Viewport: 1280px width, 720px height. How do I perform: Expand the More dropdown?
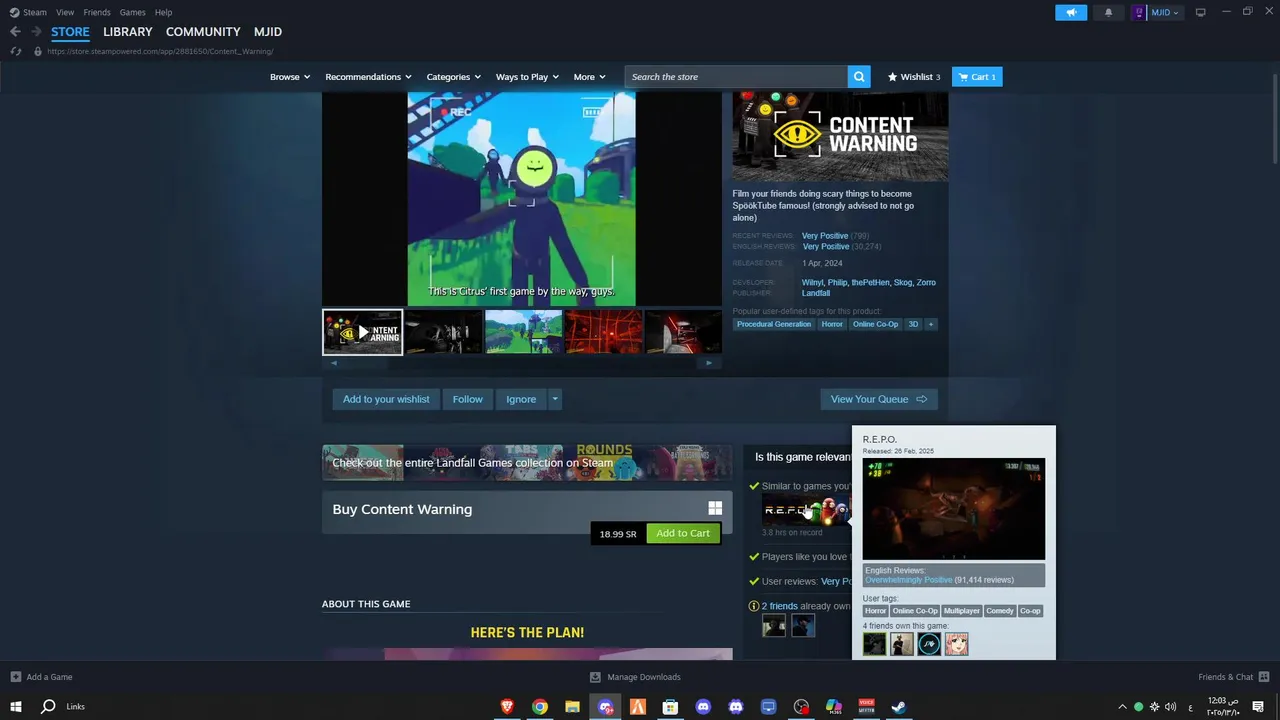590,77
